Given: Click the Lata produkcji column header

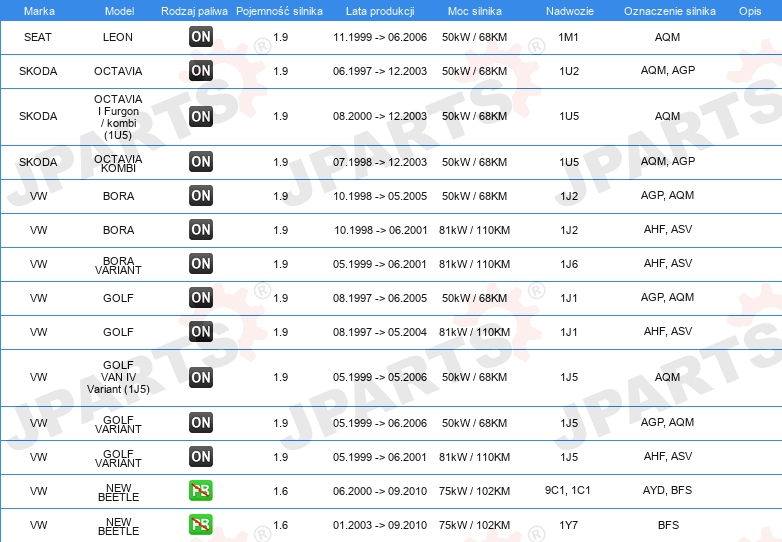Looking at the screenshot, I should pyautogui.click(x=380, y=11).
